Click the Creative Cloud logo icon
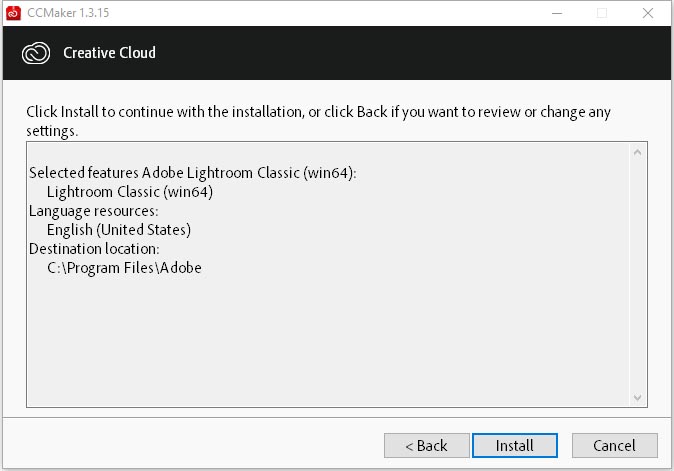 point(36,53)
